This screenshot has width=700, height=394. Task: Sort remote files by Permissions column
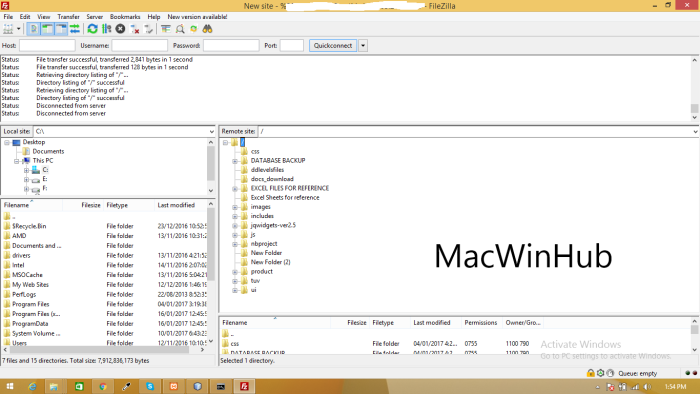pos(481,323)
